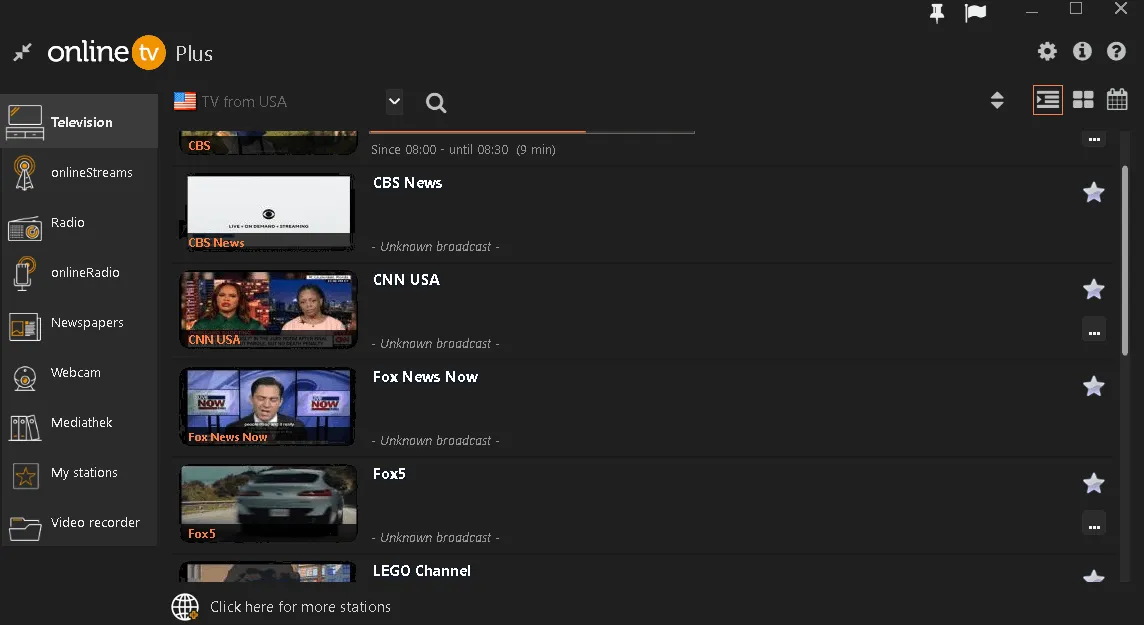Toggle favorite star for CNN USA
This screenshot has height=625, width=1144.
coord(1094,290)
